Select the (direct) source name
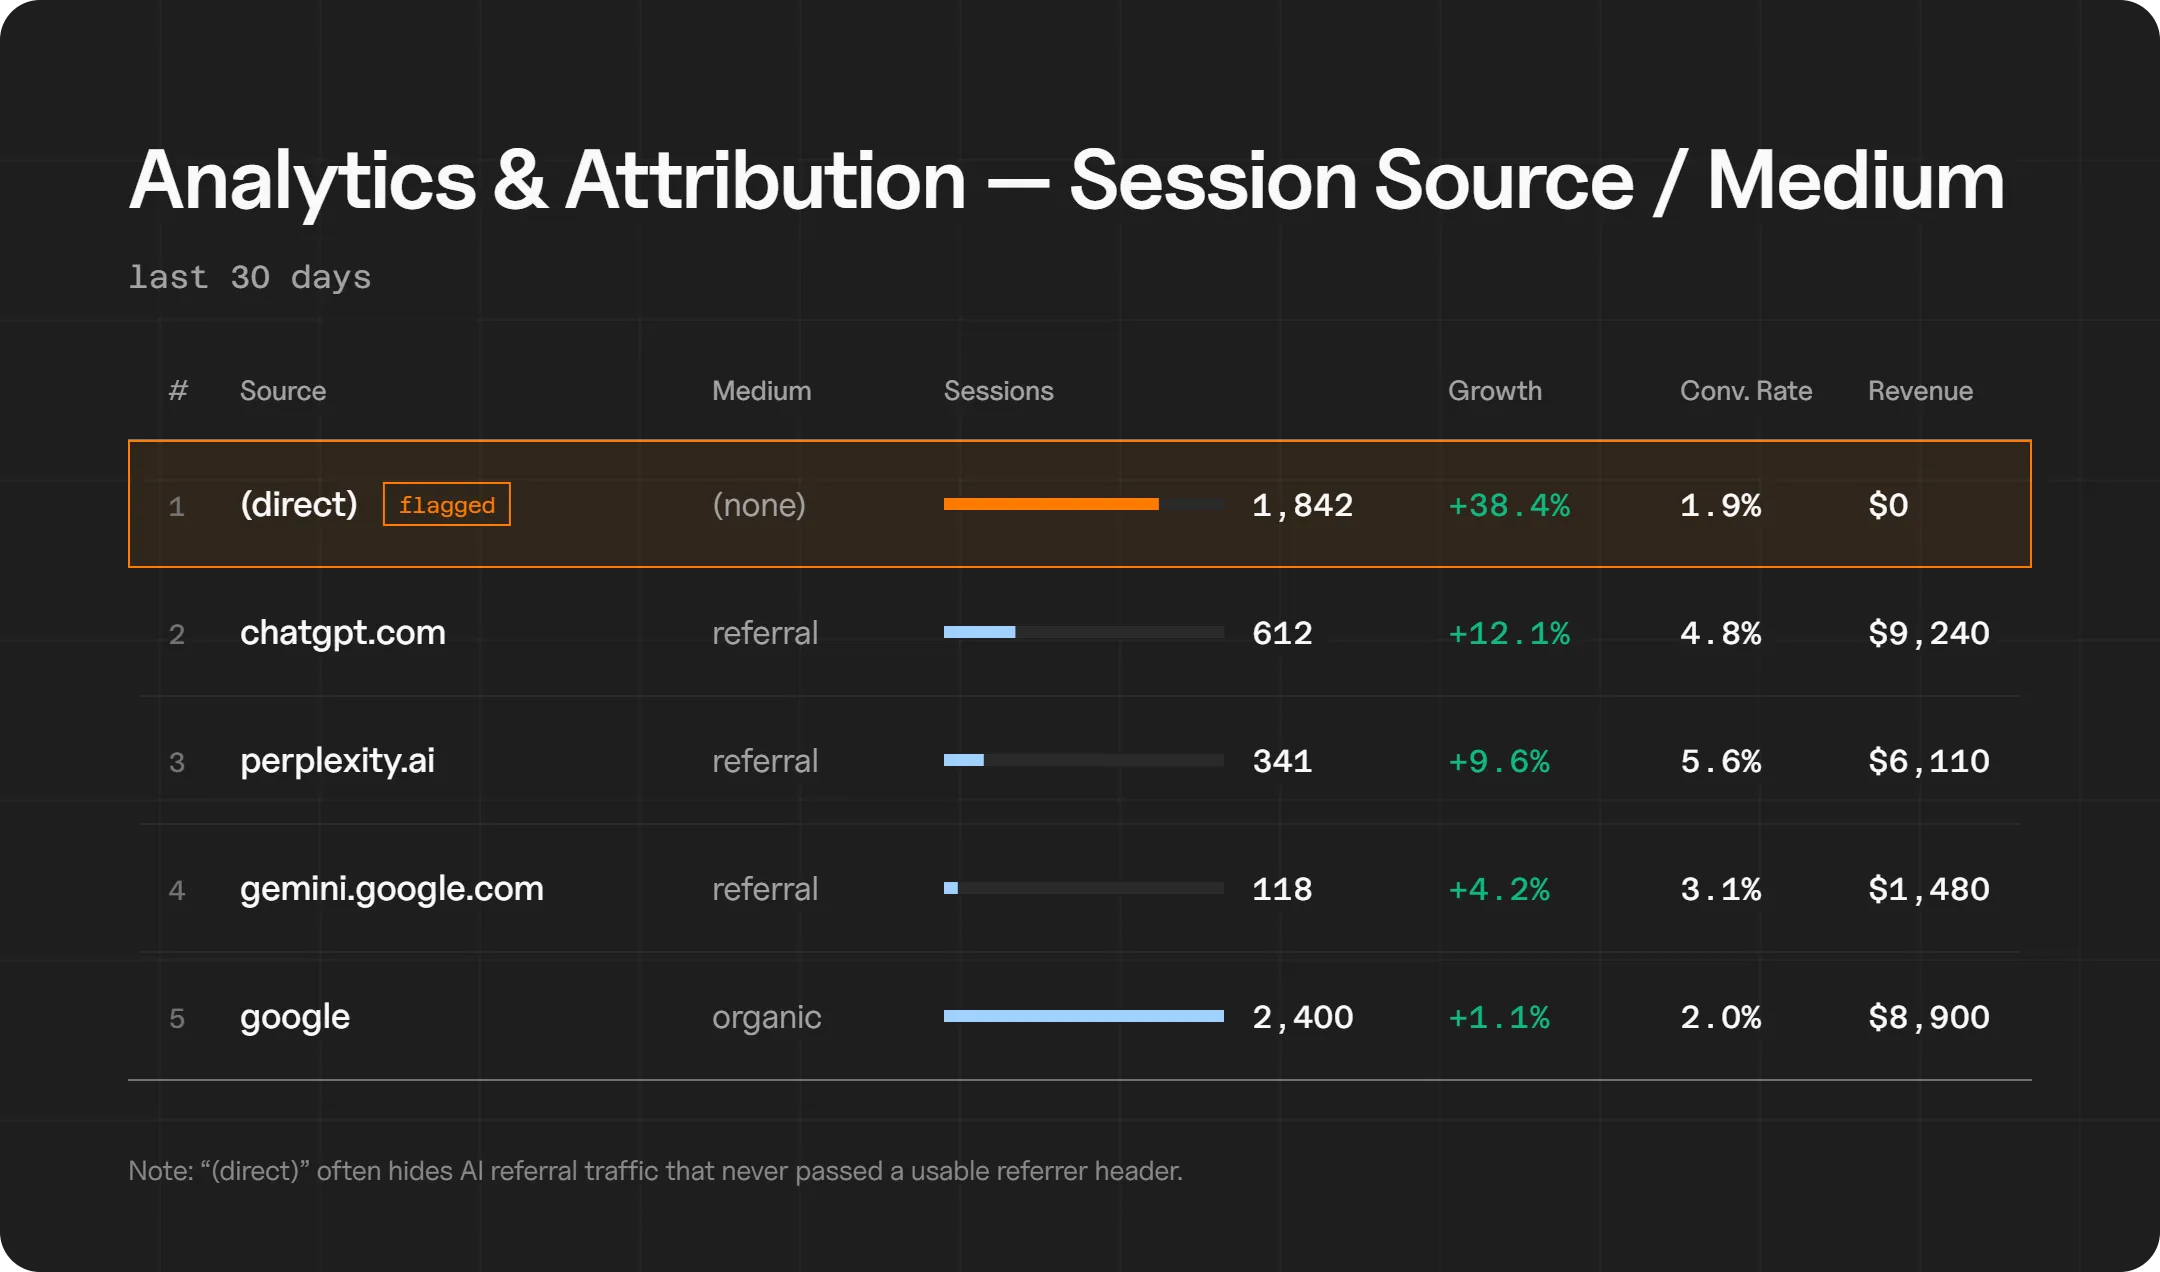The height and width of the screenshot is (1272, 2160). pyautogui.click(x=298, y=504)
